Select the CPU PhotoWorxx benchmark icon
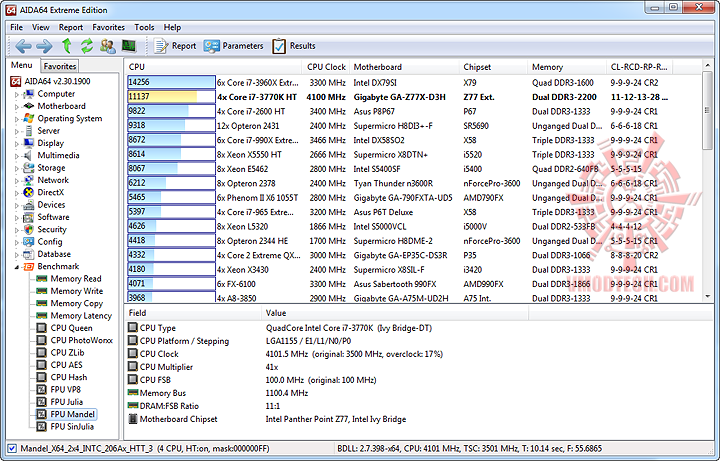 42,340
